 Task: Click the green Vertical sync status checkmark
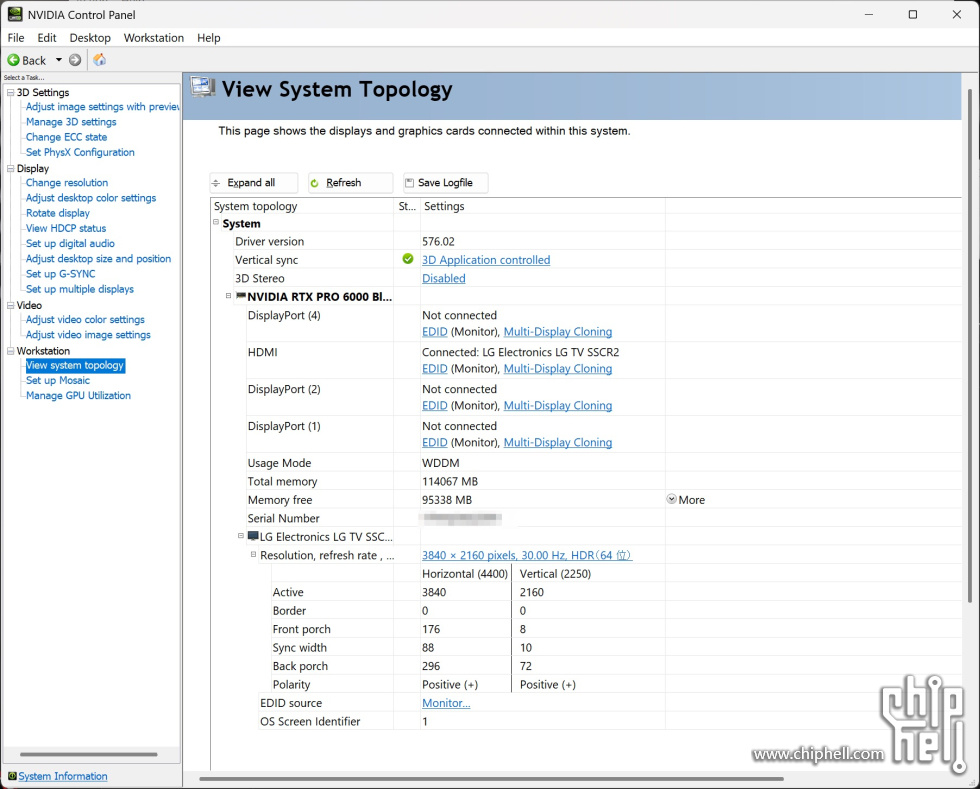[408, 259]
